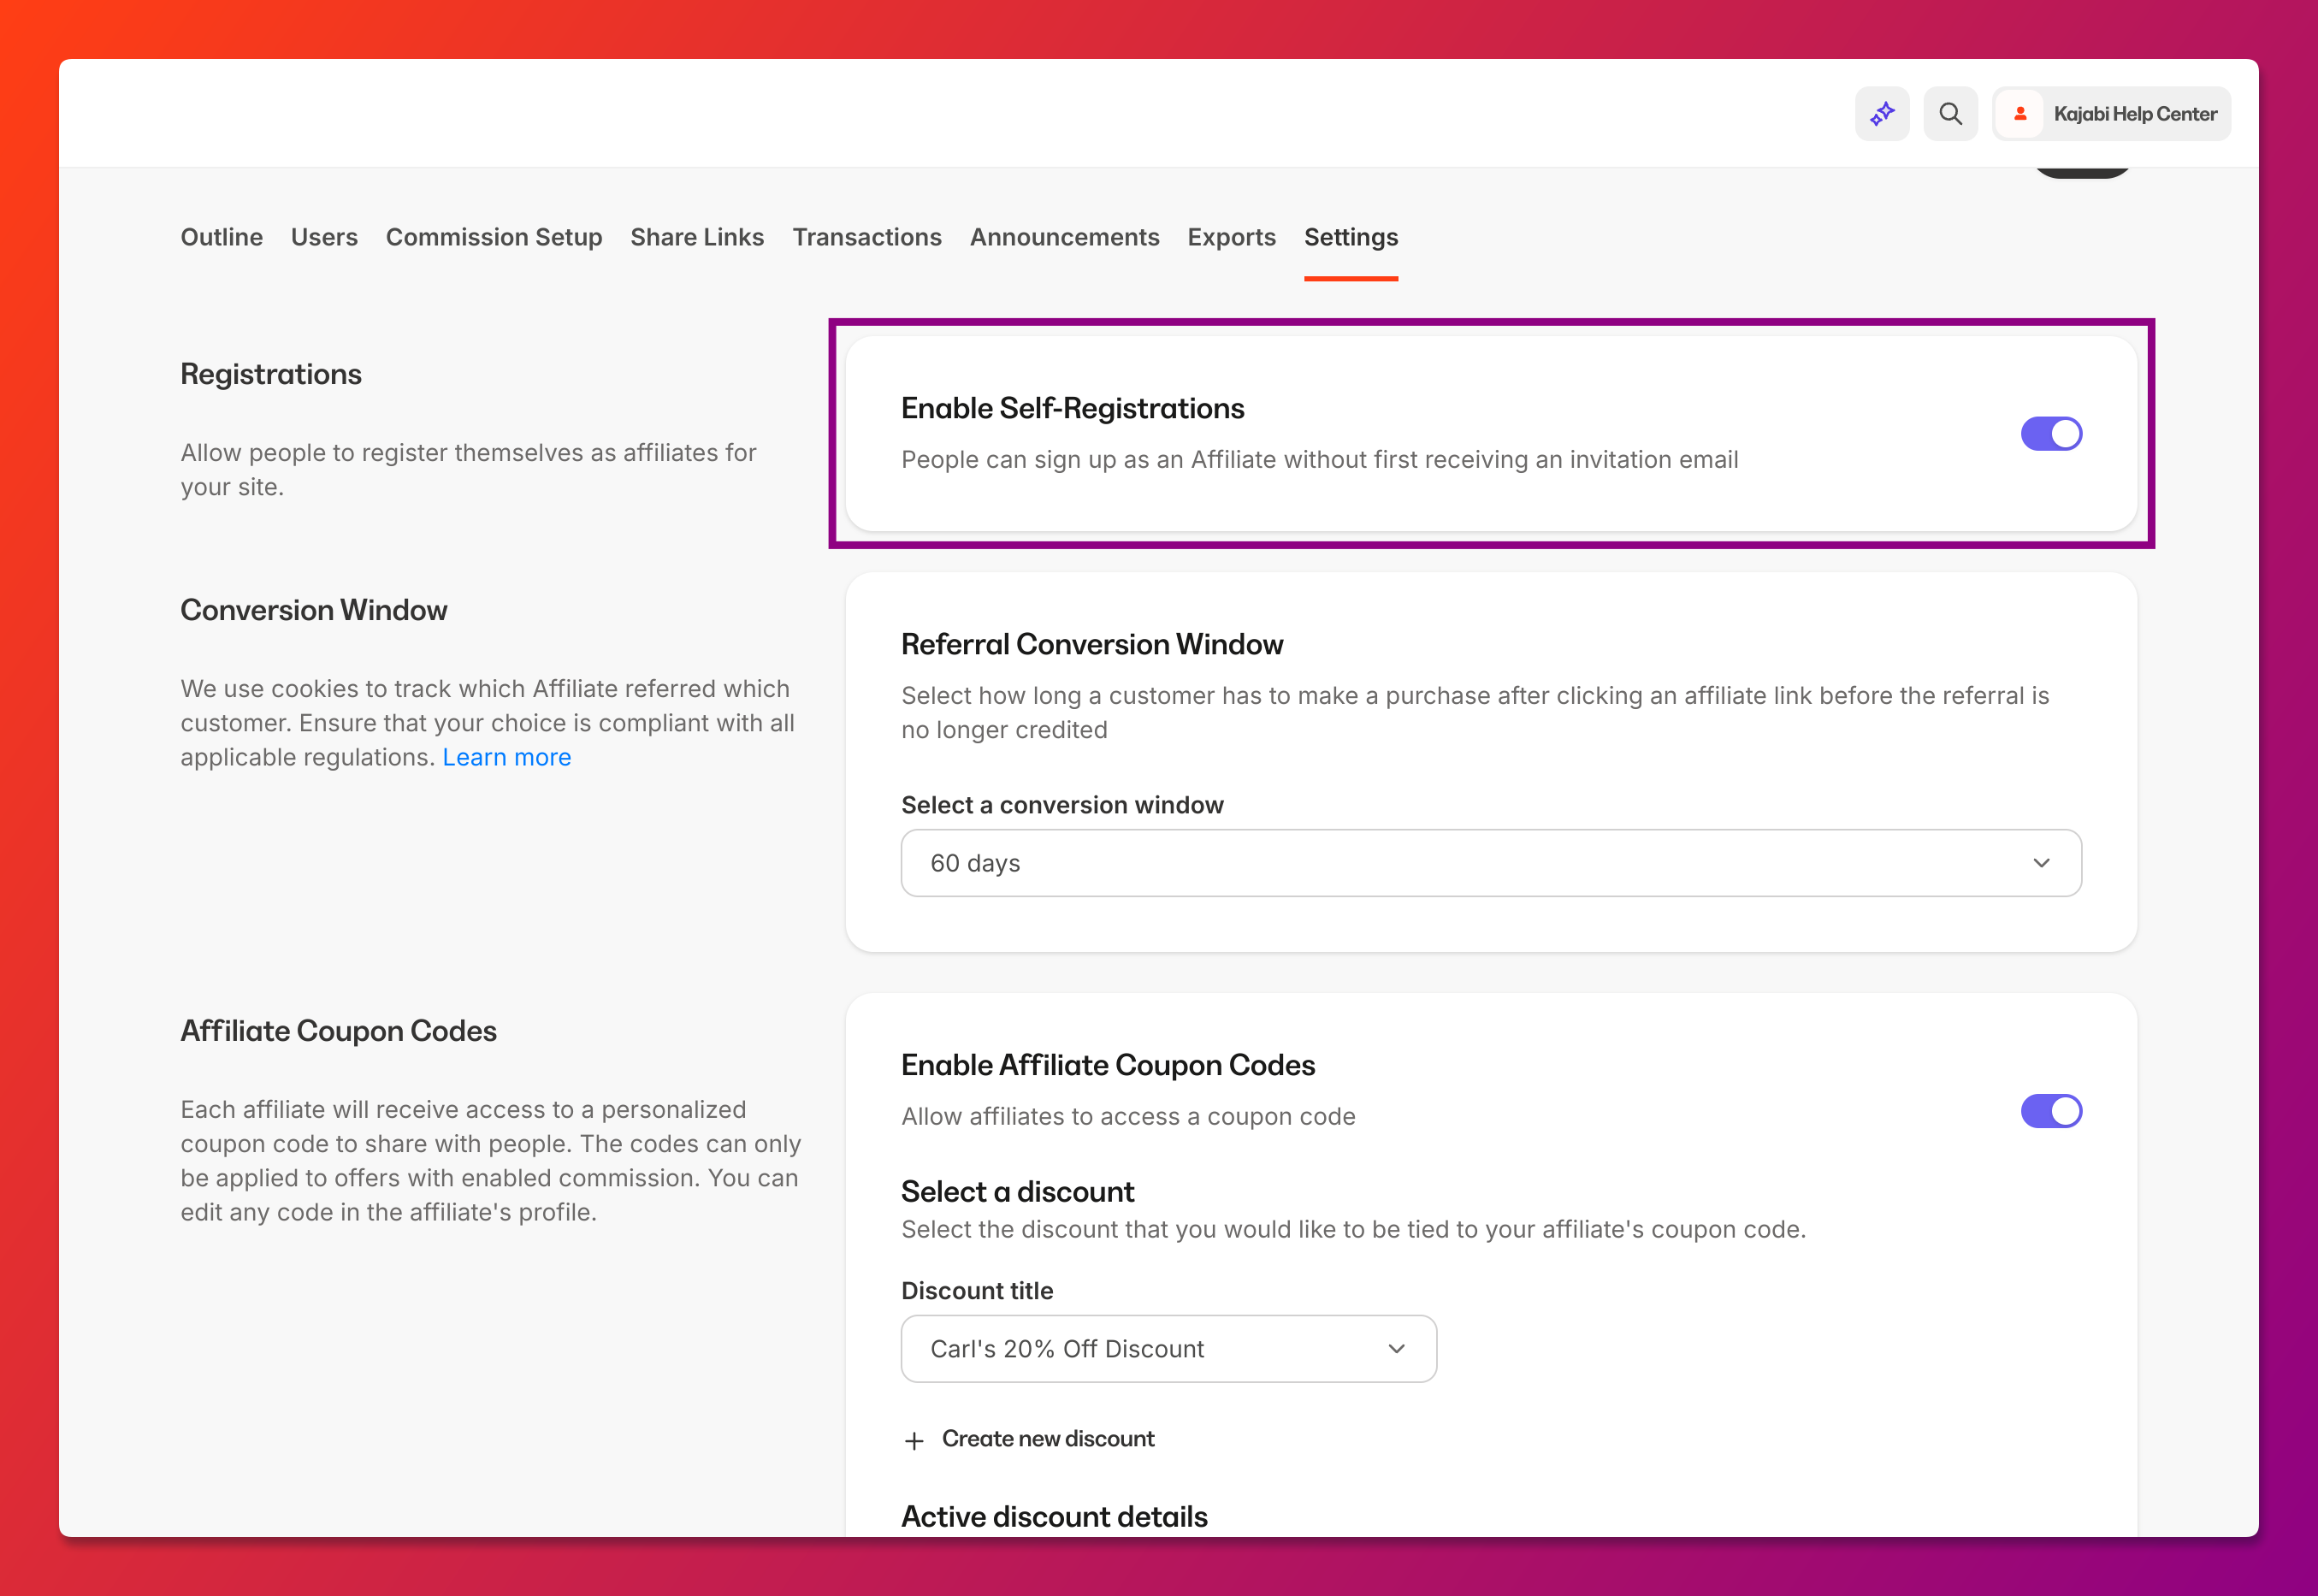The width and height of the screenshot is (2318, 1596).
Task: Follow the Learn more link
Action: pos(507,757)
